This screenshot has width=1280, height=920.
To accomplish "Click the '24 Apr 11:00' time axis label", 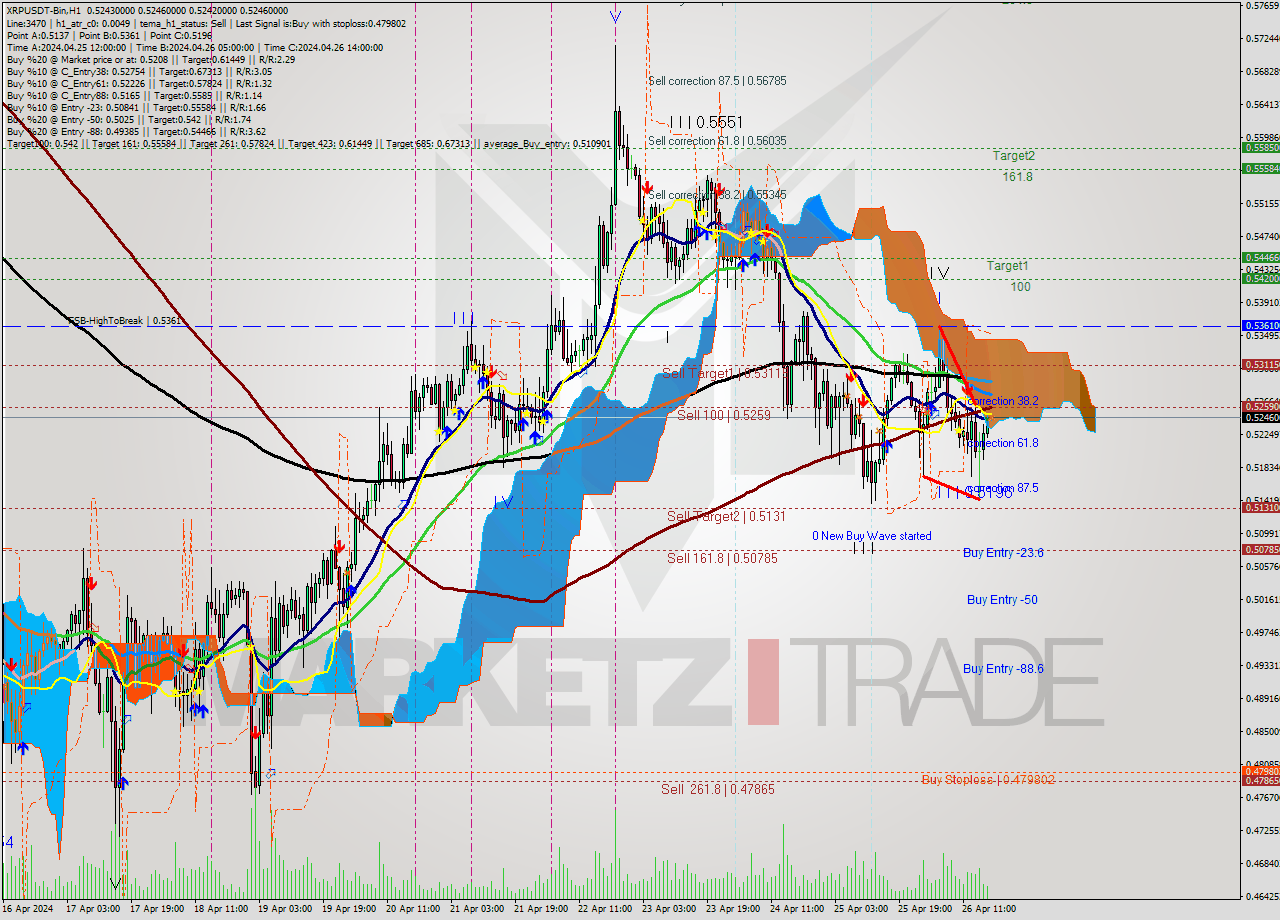I will point(799,909).
